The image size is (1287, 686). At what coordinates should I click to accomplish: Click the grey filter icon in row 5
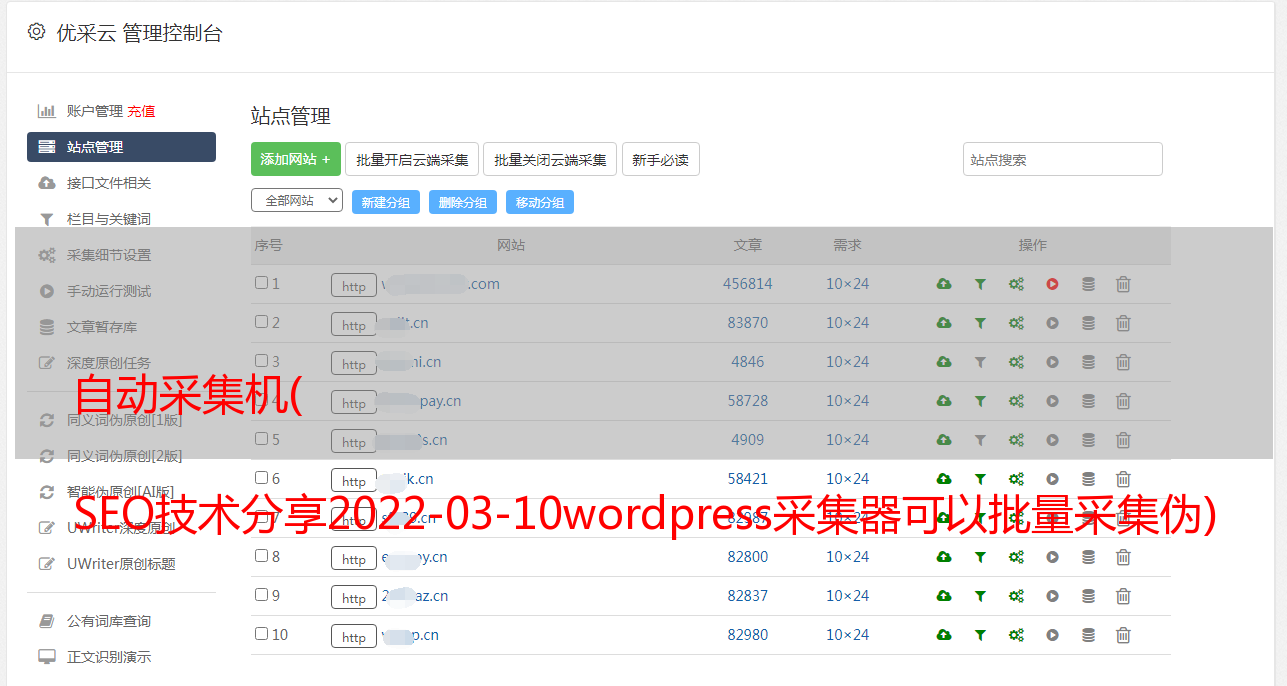[980, 440]
